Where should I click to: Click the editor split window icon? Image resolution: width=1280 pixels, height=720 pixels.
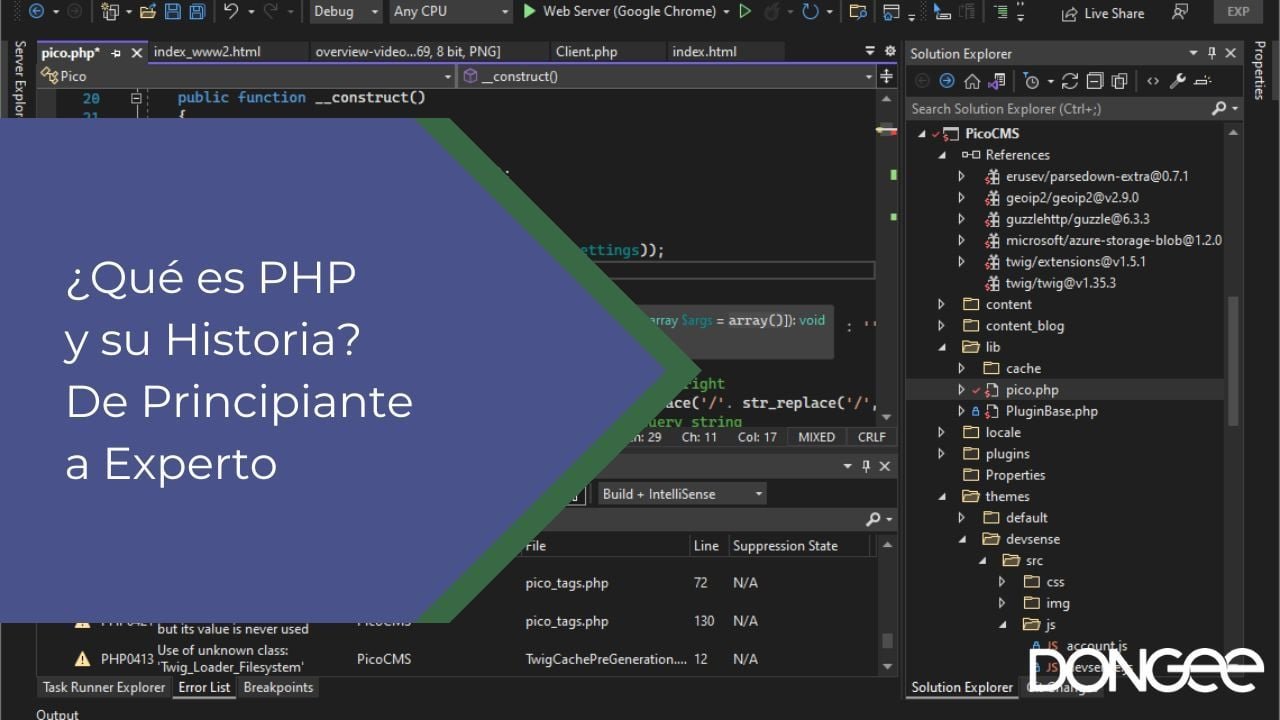[886, 76]
